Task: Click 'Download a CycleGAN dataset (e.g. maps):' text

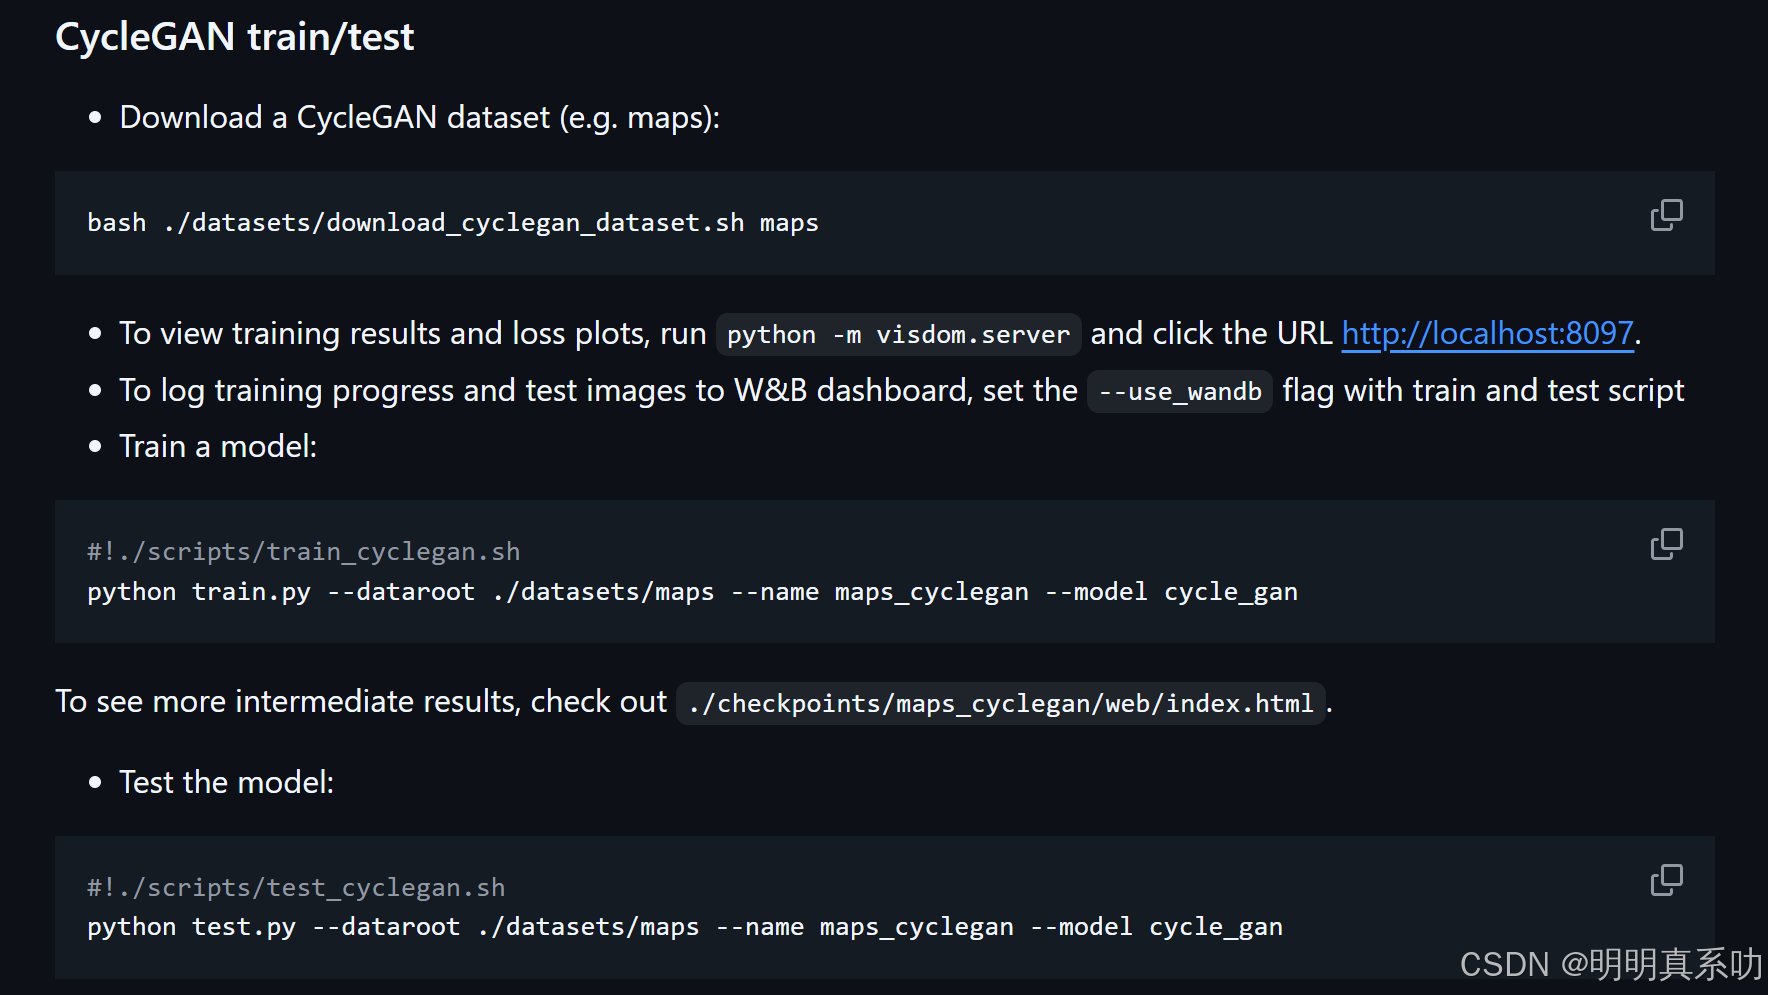Action: (x=420, y=118)
